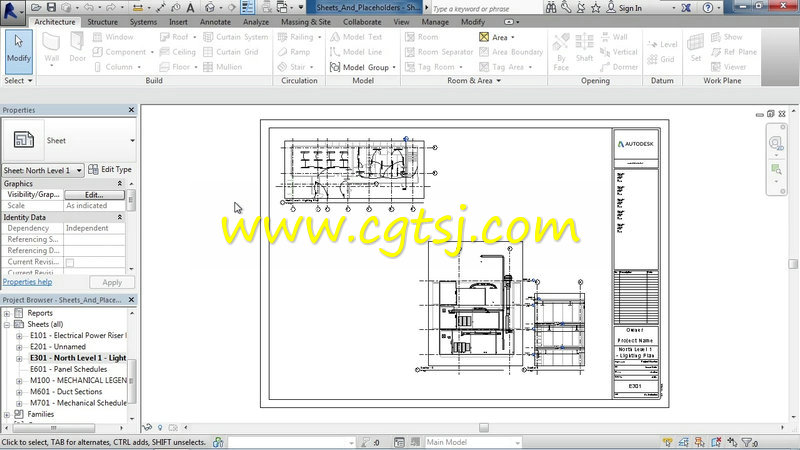800x450 pixels.
Task: Toggle the Current Revision checkbox
Action: tap(70, 262)
